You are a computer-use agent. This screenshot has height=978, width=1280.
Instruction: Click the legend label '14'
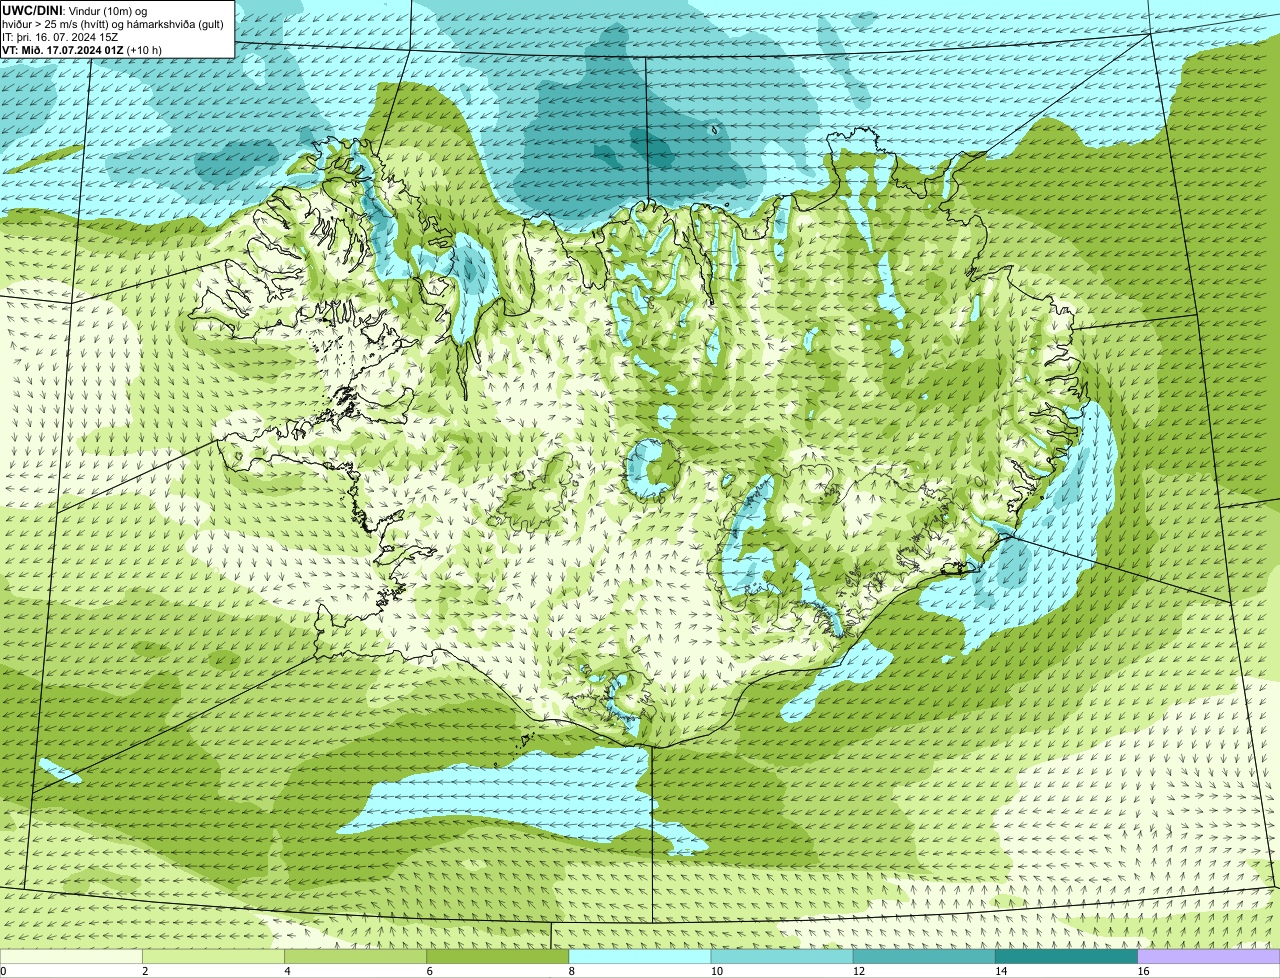(1000, 971)
